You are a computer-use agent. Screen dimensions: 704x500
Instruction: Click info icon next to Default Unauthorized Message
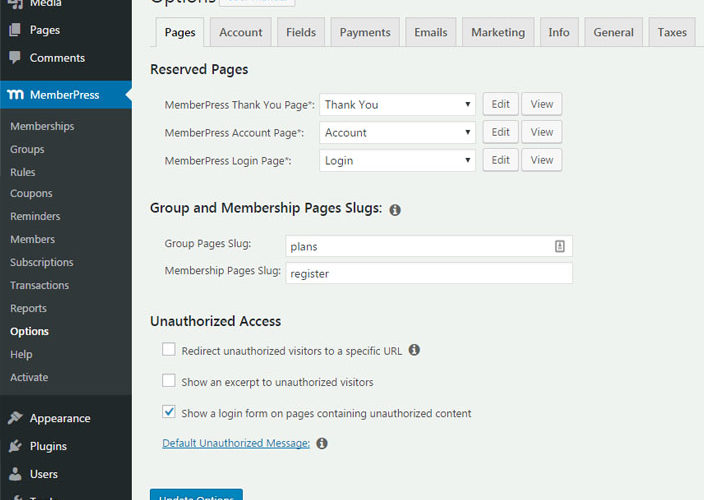pyautogui.click(x=322, y=443)
